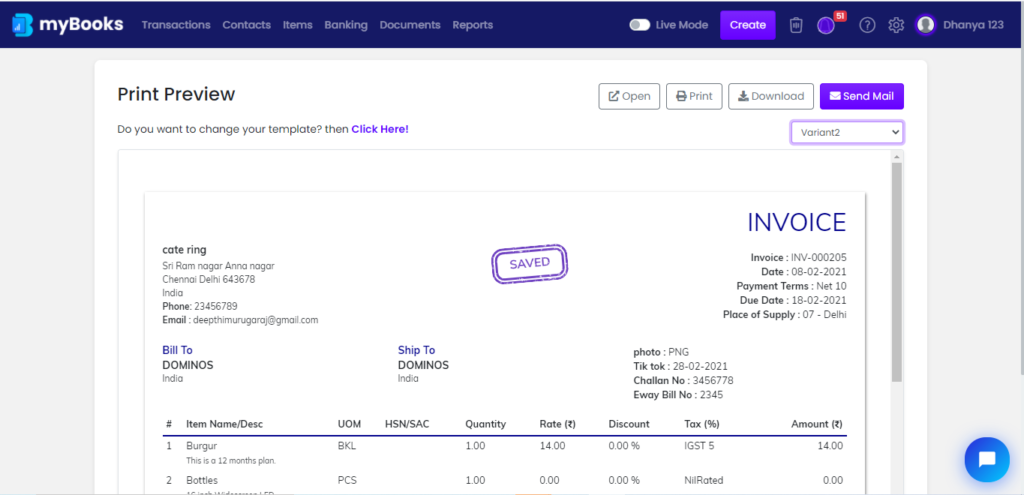The width and height of the screenshot is (1024, 495).
Task: Click the preview vertical scrollbar thumb
Action: (897, 272)
